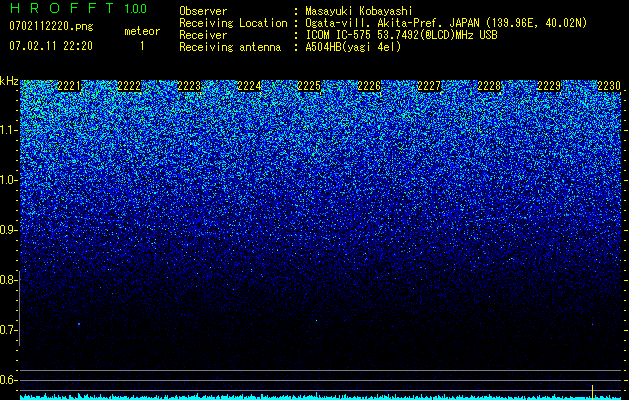Image resolution: width=629 pixels, height=400 pixels.
Task: Click the 0.9 kHz axis label
Action: coord(8,230)
